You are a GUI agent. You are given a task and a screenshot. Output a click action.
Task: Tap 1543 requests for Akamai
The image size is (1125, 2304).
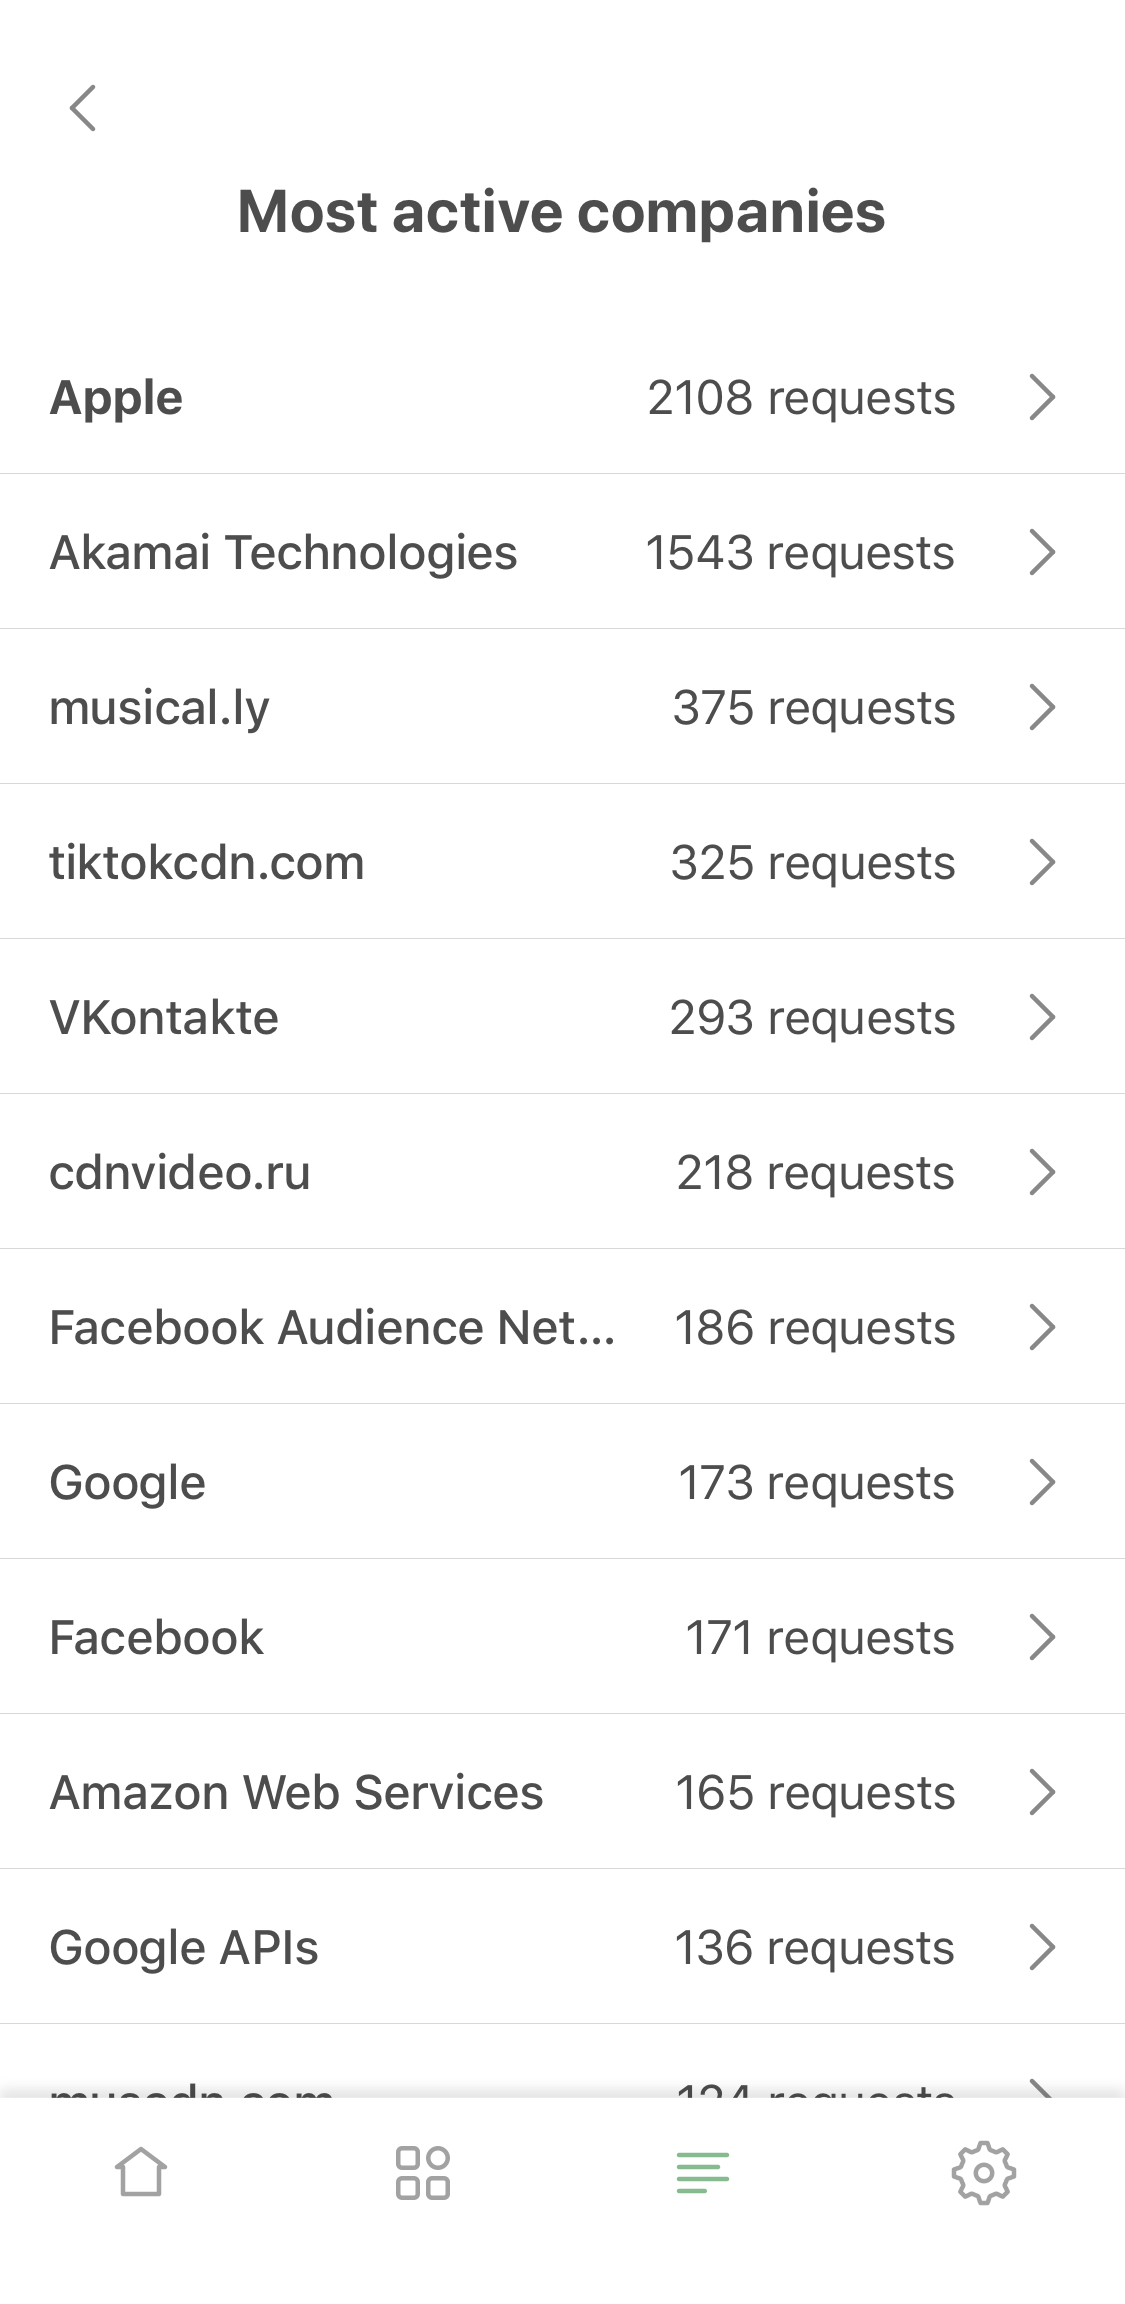click(x=800, y=552)
